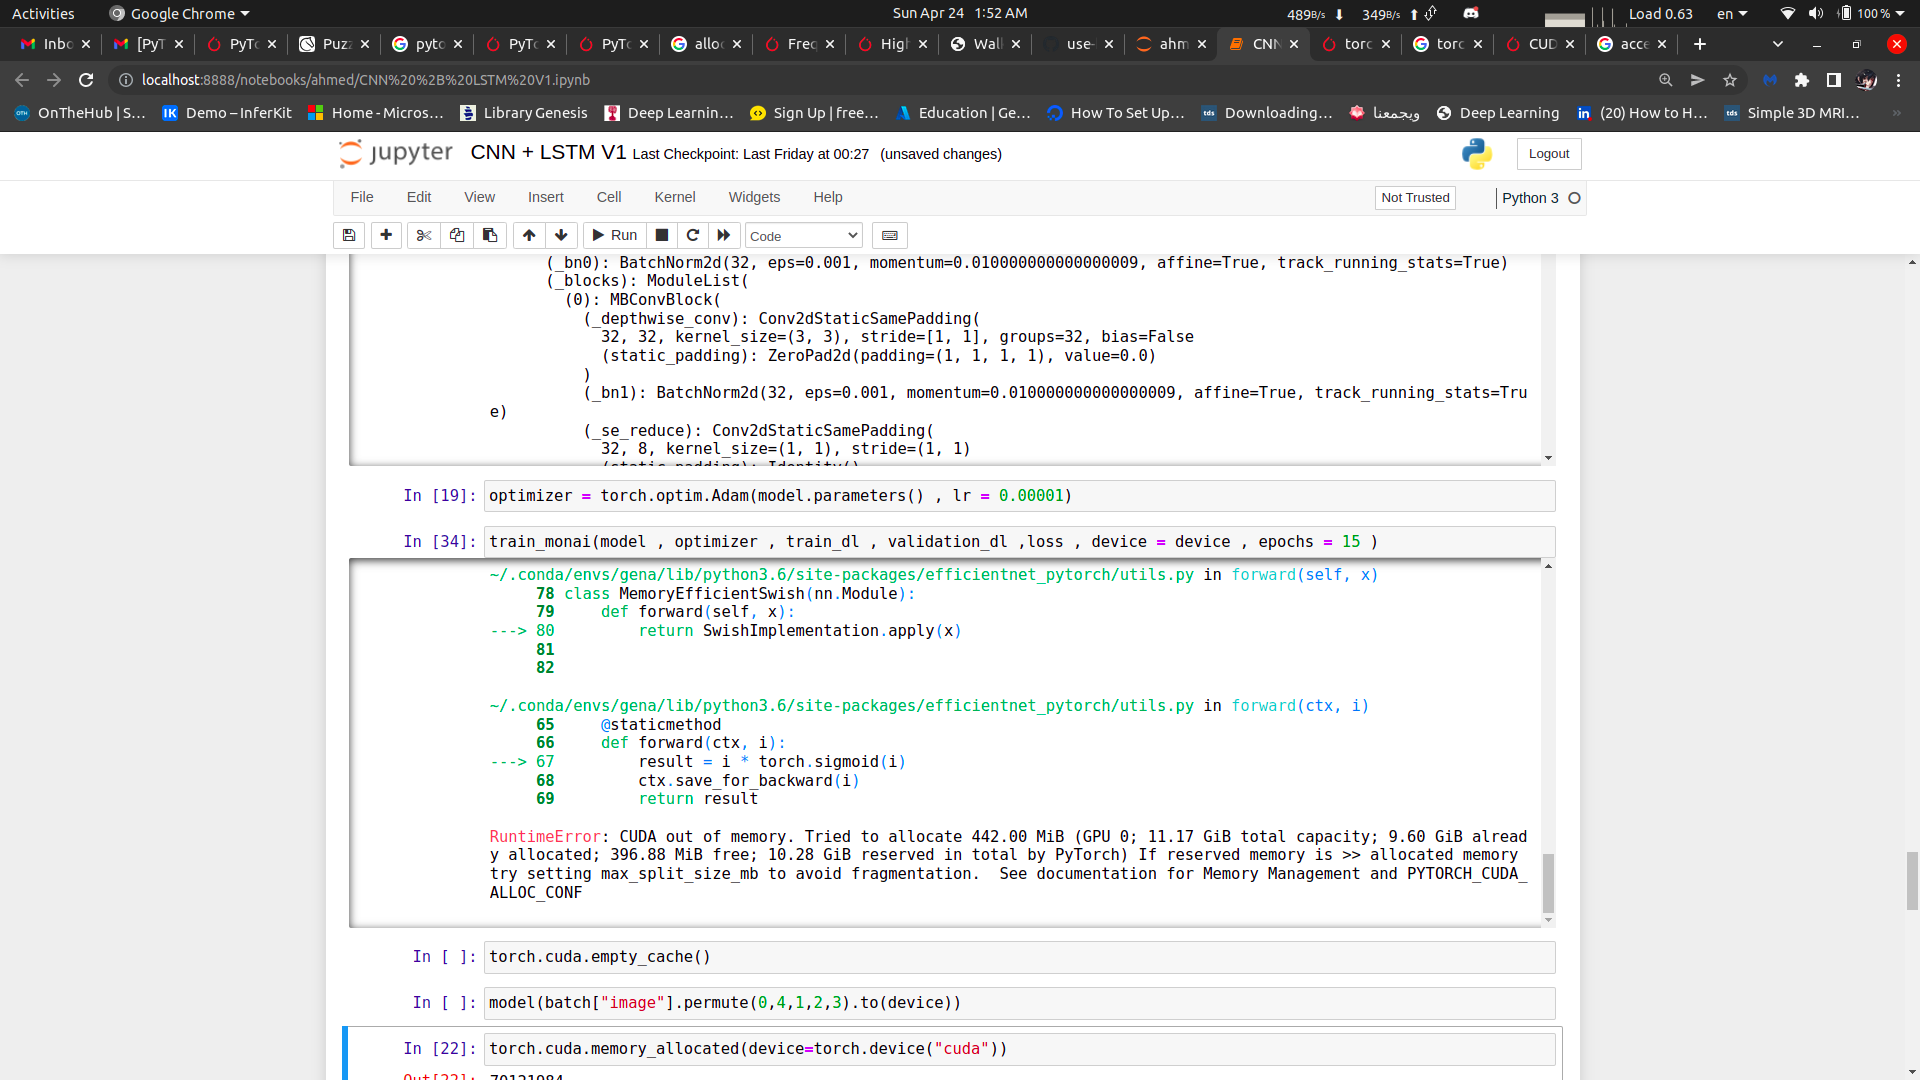Expand the en keyboard language dropdown
This screenshot has height=1080, width=1920.
[1732, 14]
